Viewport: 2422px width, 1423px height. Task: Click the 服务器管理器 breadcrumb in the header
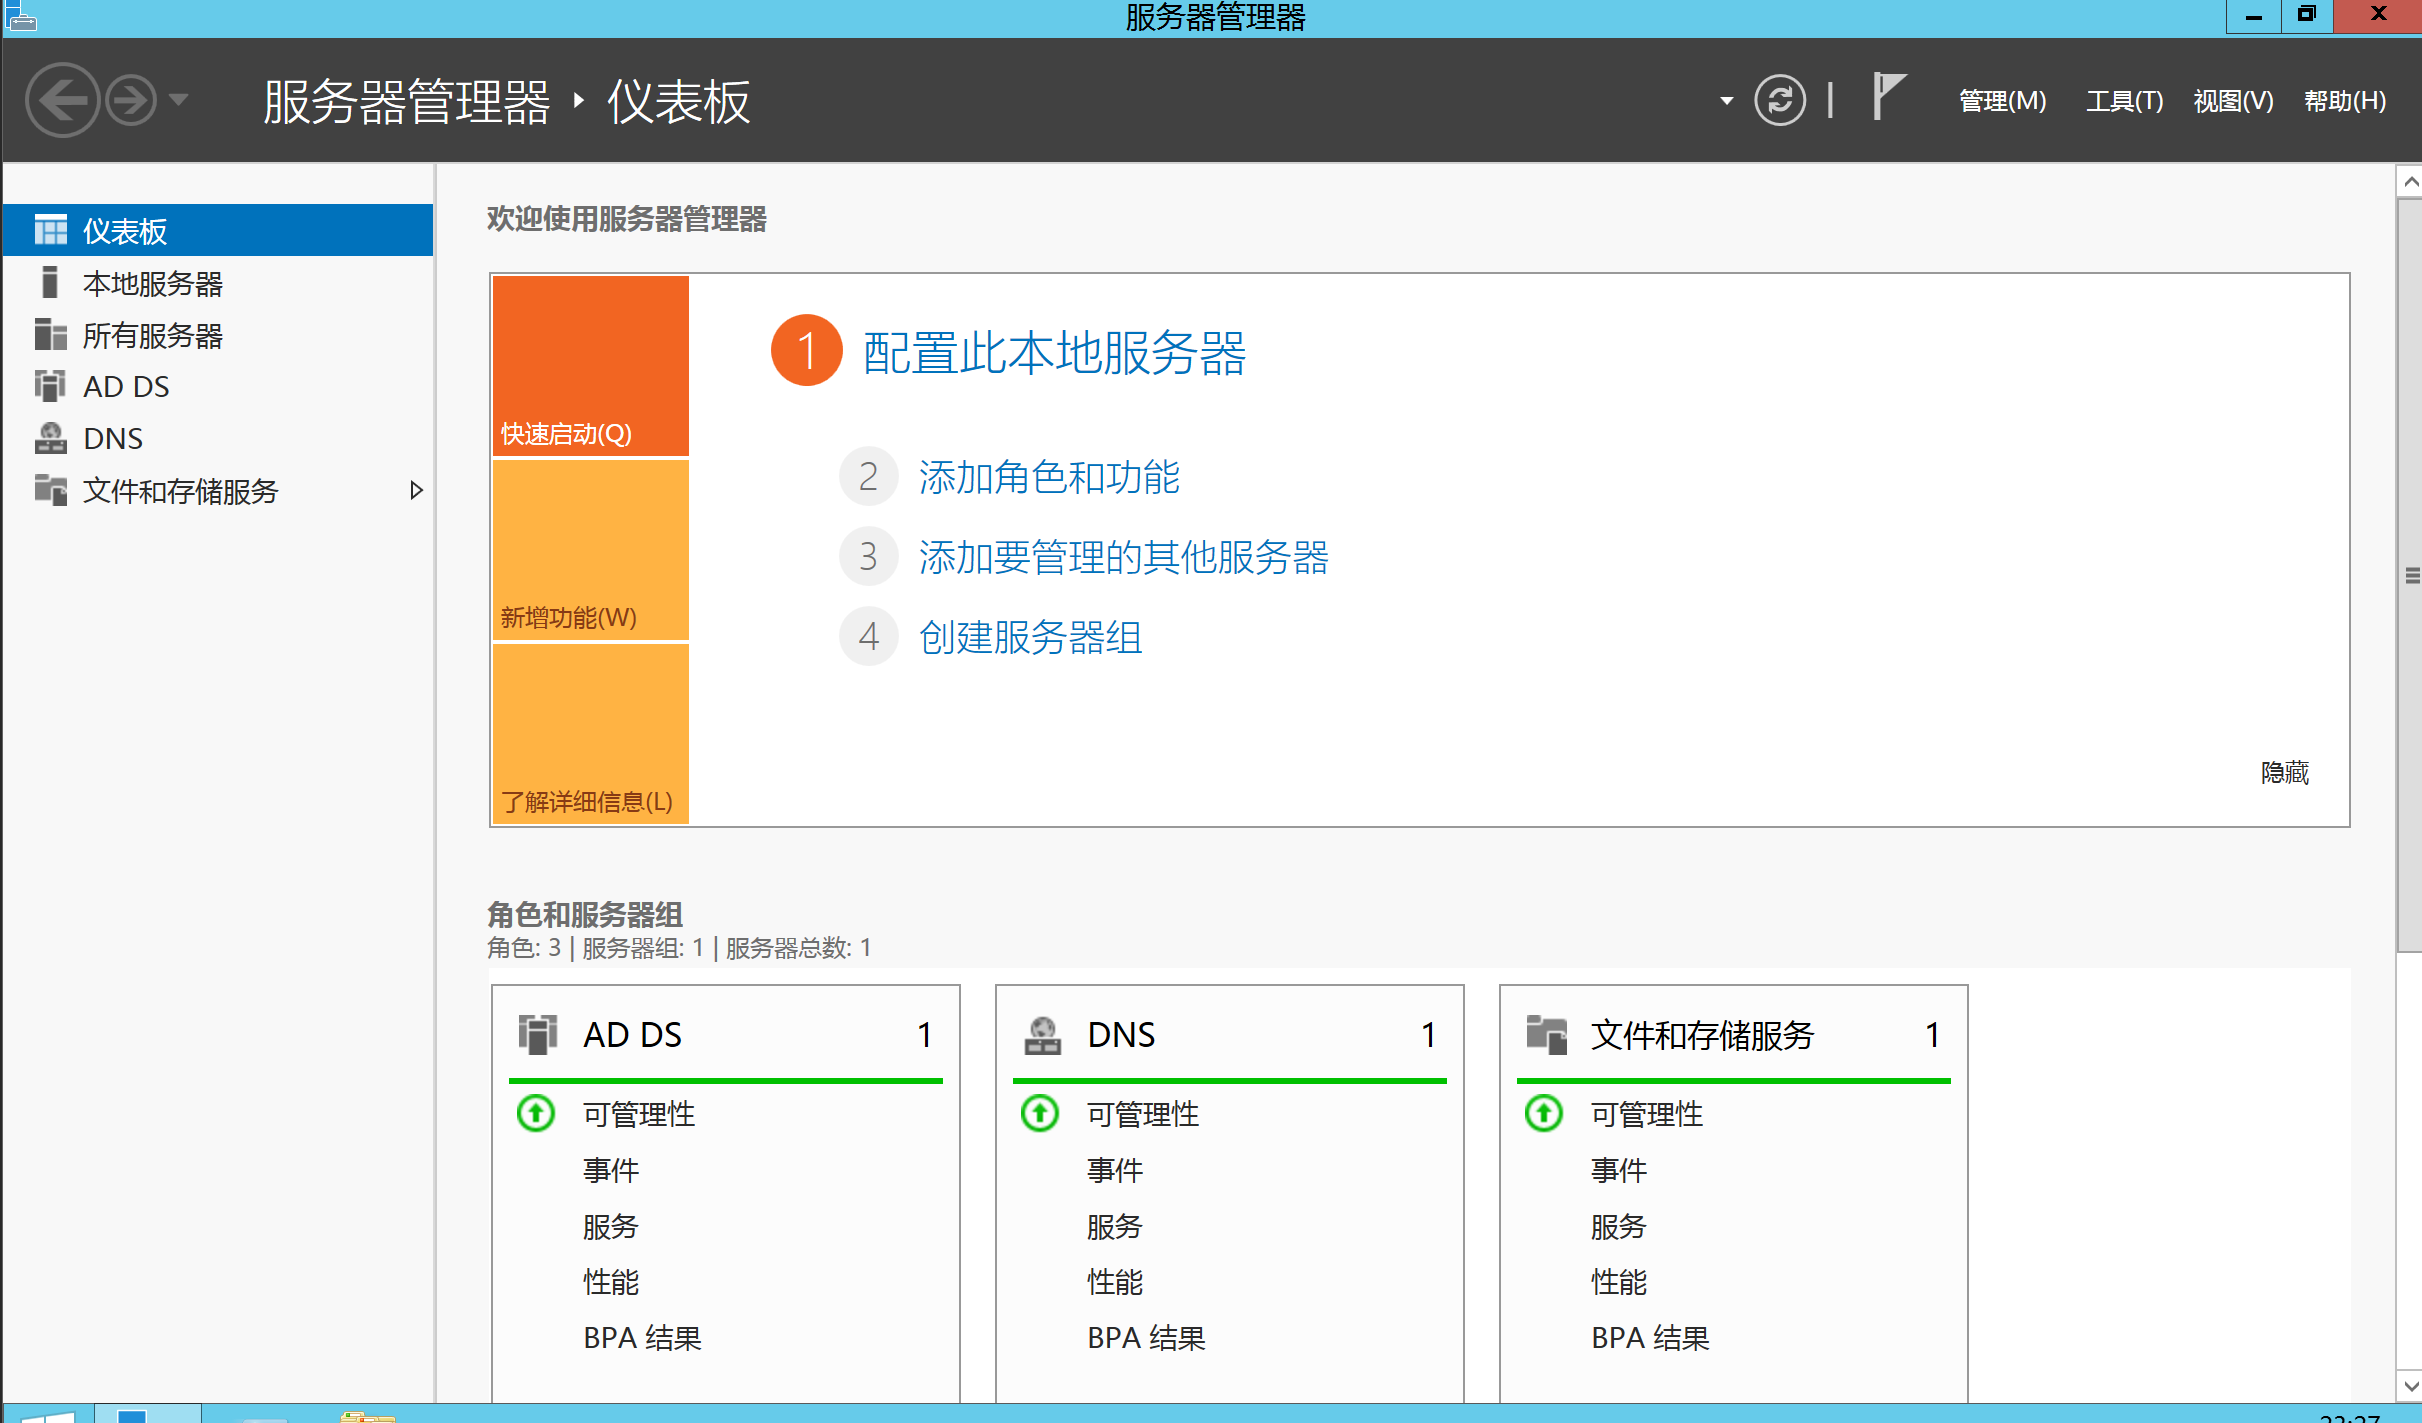tap(406, 102)
